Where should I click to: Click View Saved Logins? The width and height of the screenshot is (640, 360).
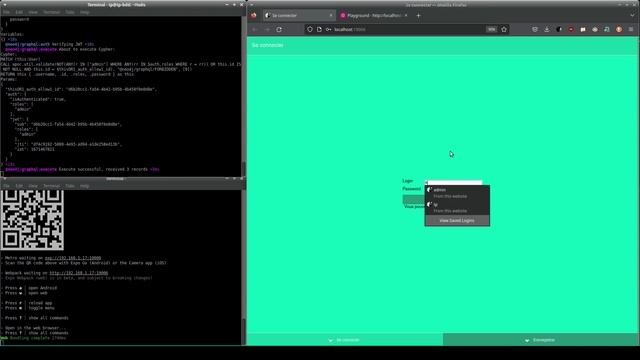457,220
